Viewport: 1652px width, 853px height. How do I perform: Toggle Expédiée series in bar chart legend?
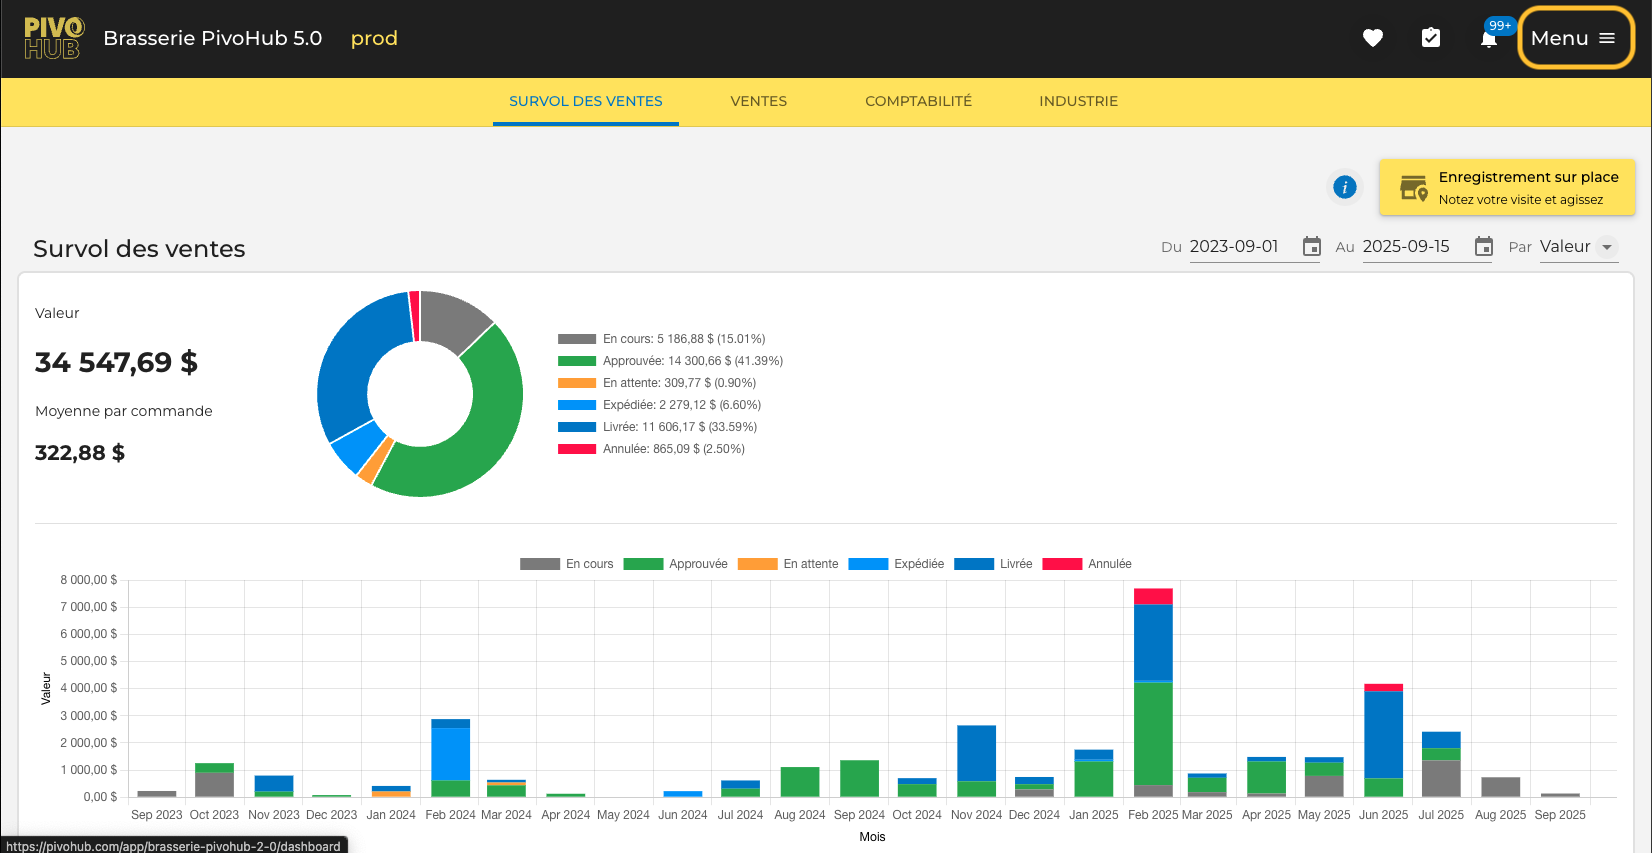(x=896, y=564)
